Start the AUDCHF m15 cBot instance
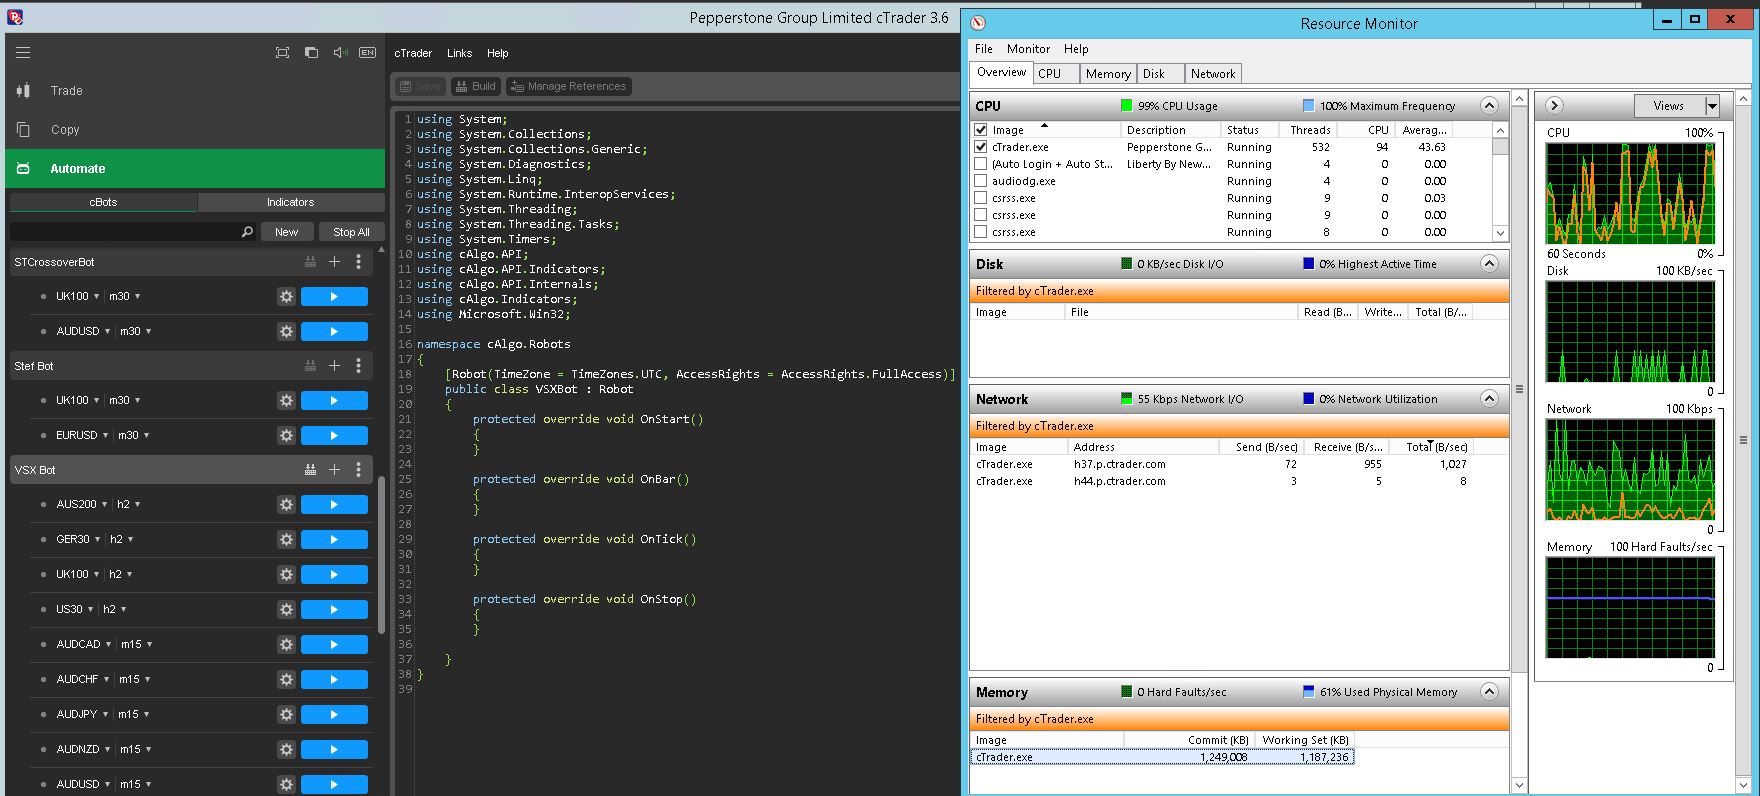 click(334, 680)
